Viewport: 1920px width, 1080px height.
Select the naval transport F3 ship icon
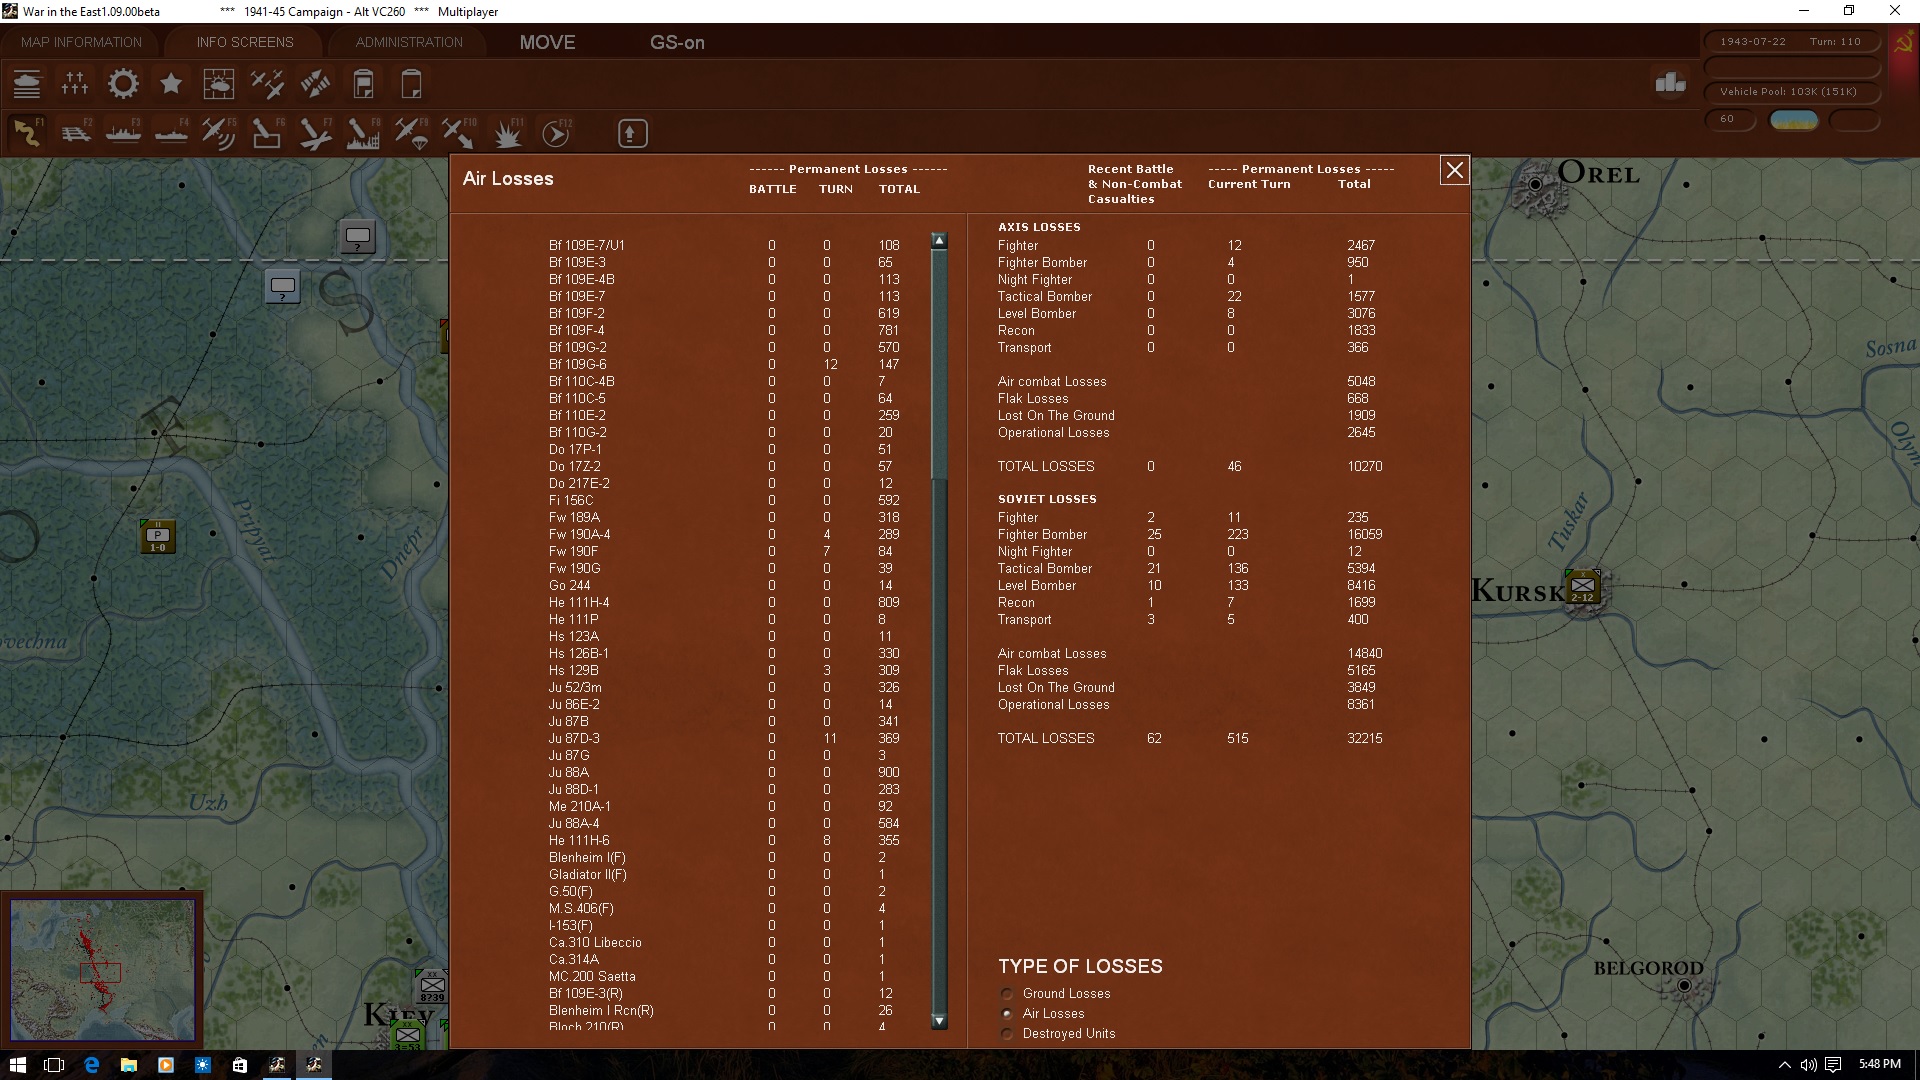pos(123,133)
